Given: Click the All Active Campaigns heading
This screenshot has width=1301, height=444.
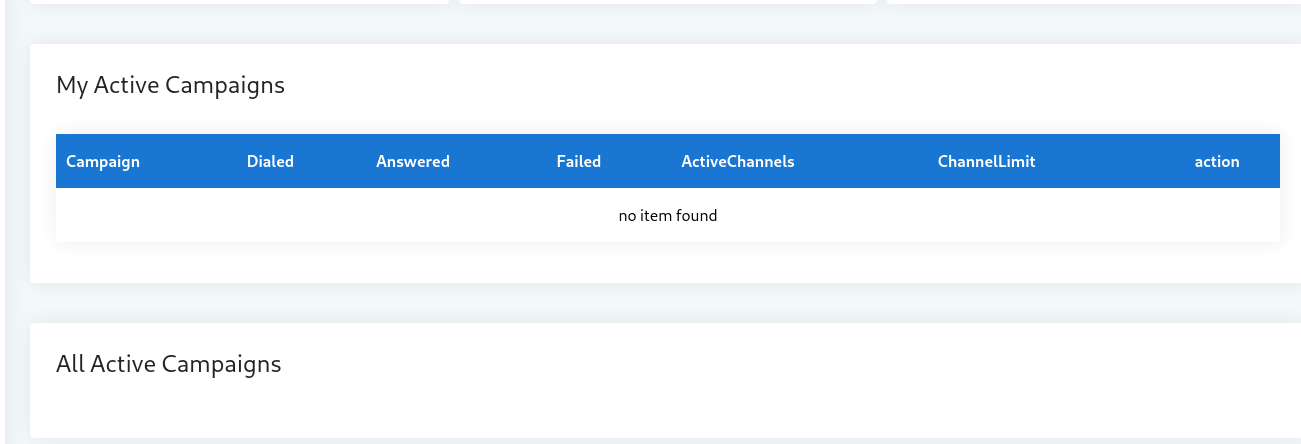Looking at the screenshot, I should (169, 364).
